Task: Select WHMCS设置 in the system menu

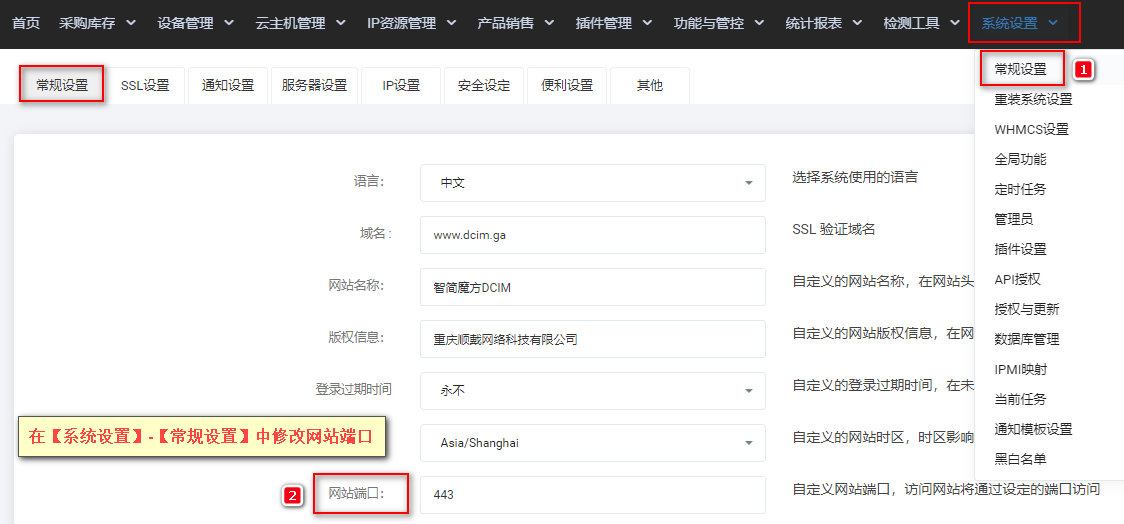Action: pos(1032,130)
